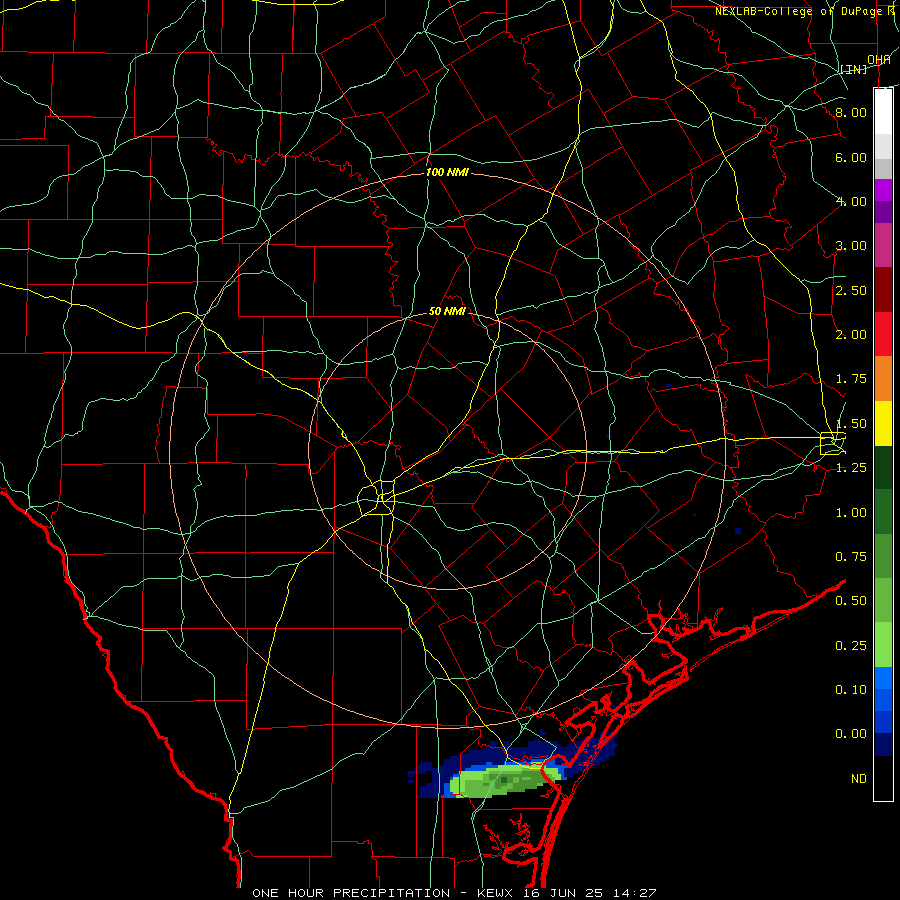Click the "0.50" legend value
This screenshot has height=900, width=900.
point(851,601)
